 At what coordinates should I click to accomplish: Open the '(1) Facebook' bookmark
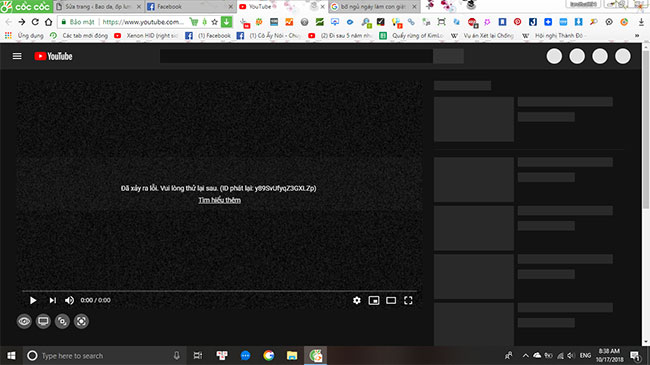click(208, 36)
